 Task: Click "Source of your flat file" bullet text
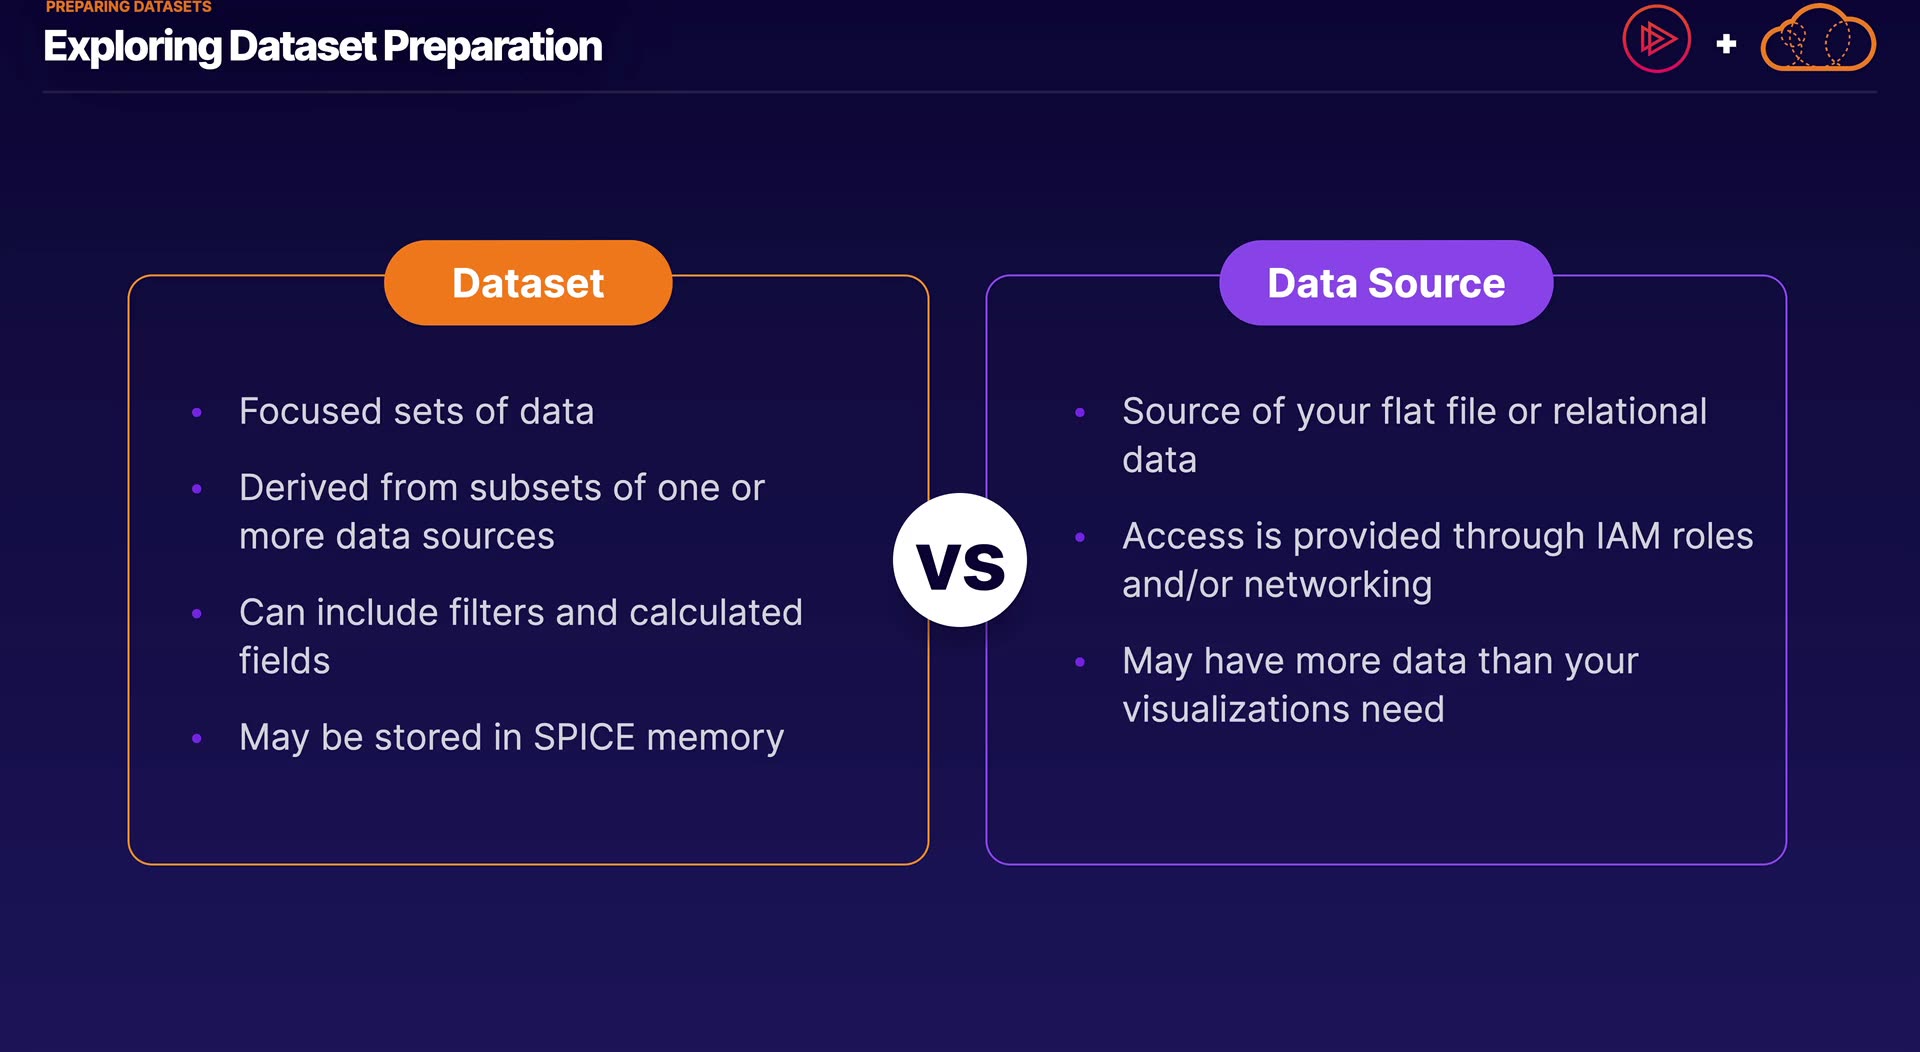(x=1414, y=435)
